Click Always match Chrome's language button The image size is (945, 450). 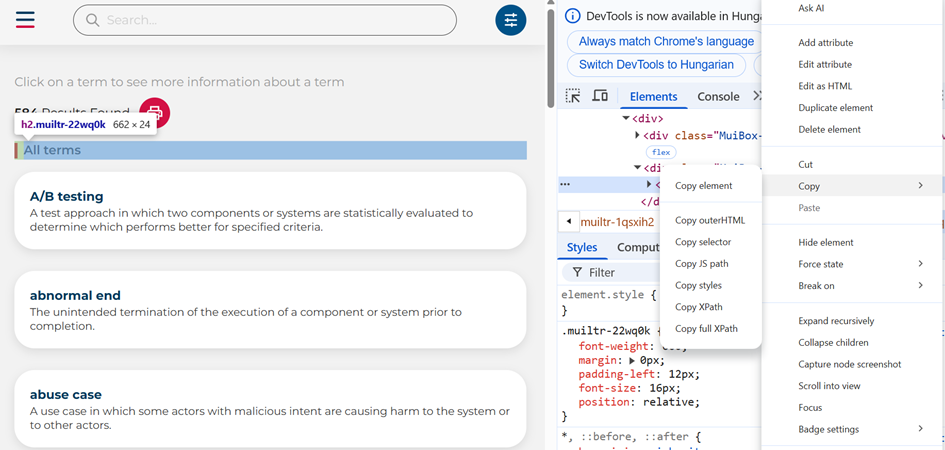coord(666,42)
